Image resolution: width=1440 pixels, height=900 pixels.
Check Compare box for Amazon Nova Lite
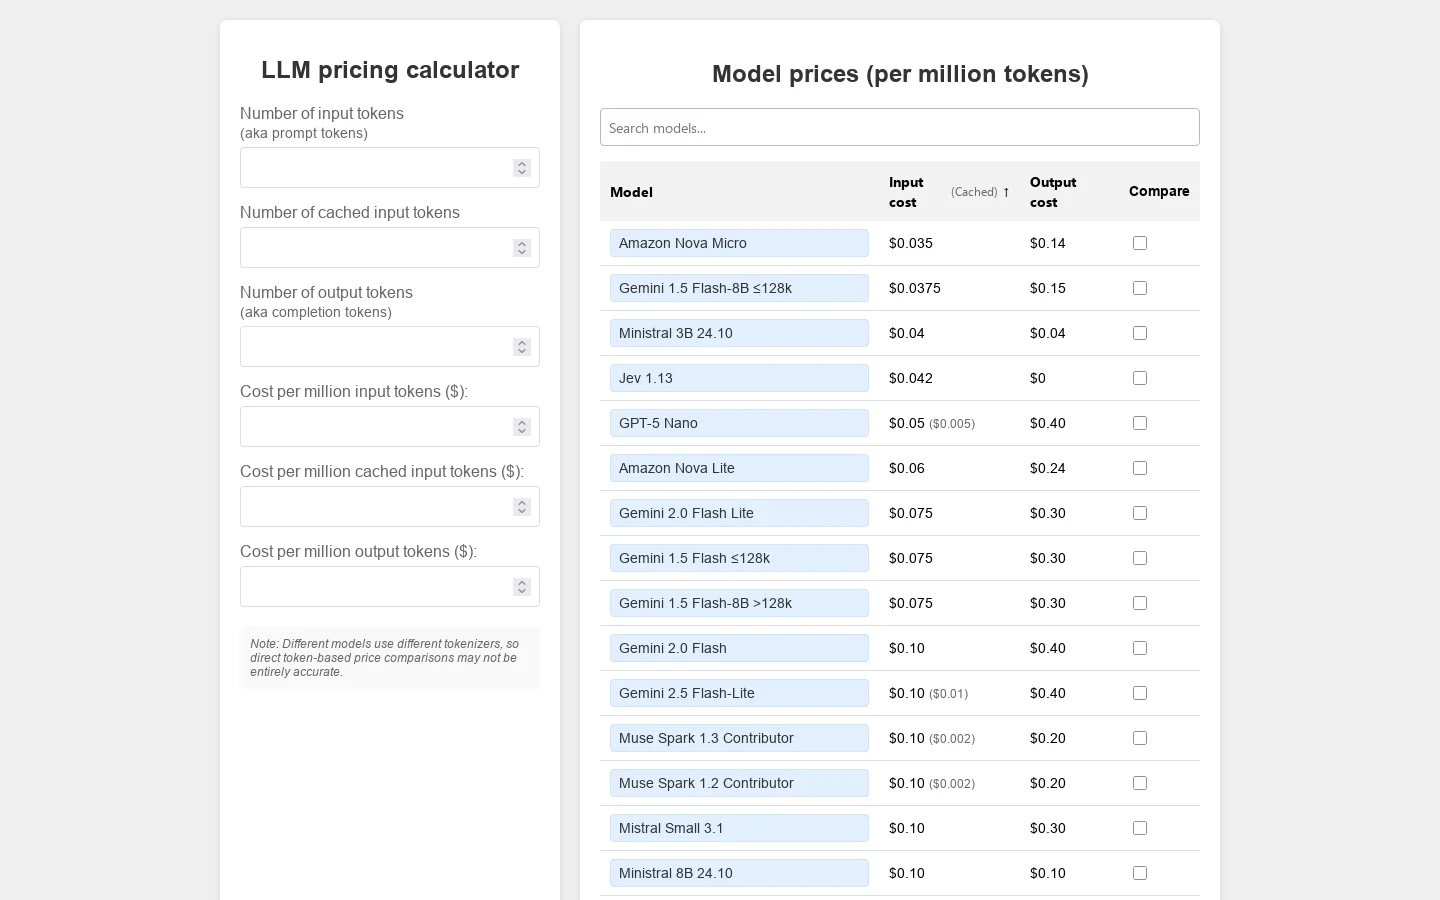[1140, 468]
